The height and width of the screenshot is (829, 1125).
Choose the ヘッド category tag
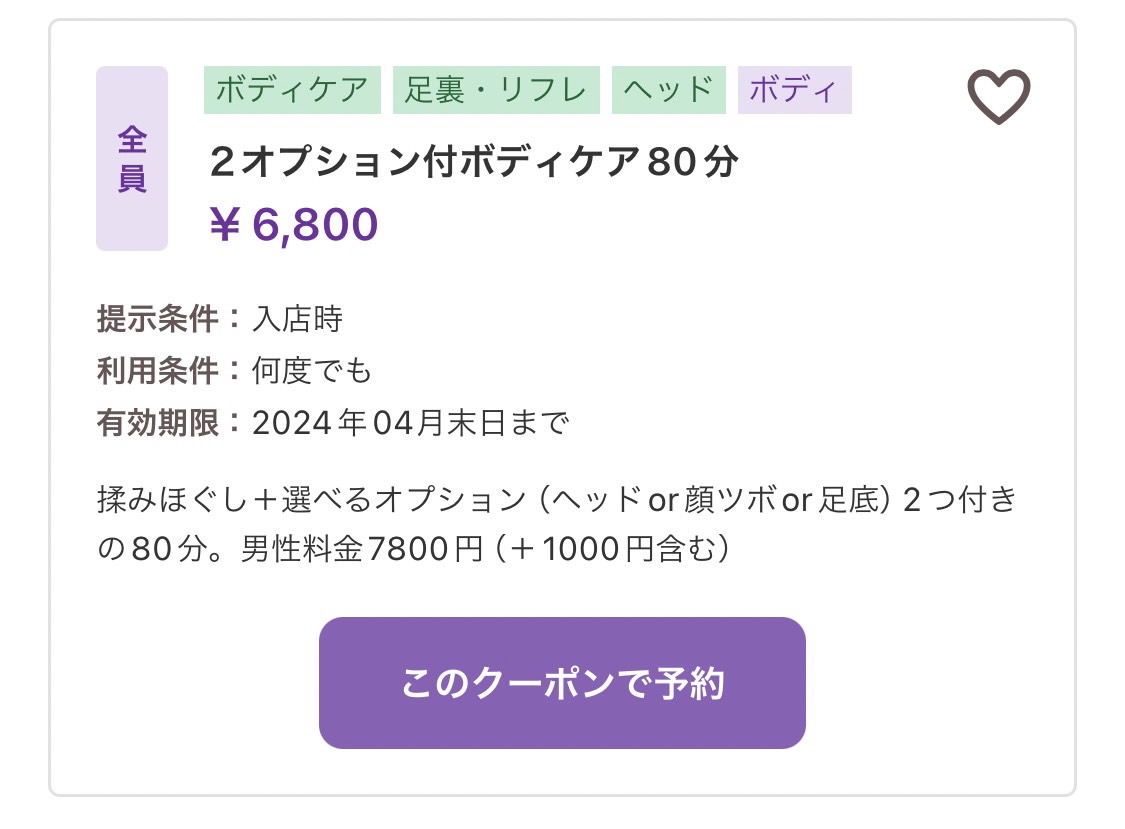pyautogui.click(x=669, y=90)
